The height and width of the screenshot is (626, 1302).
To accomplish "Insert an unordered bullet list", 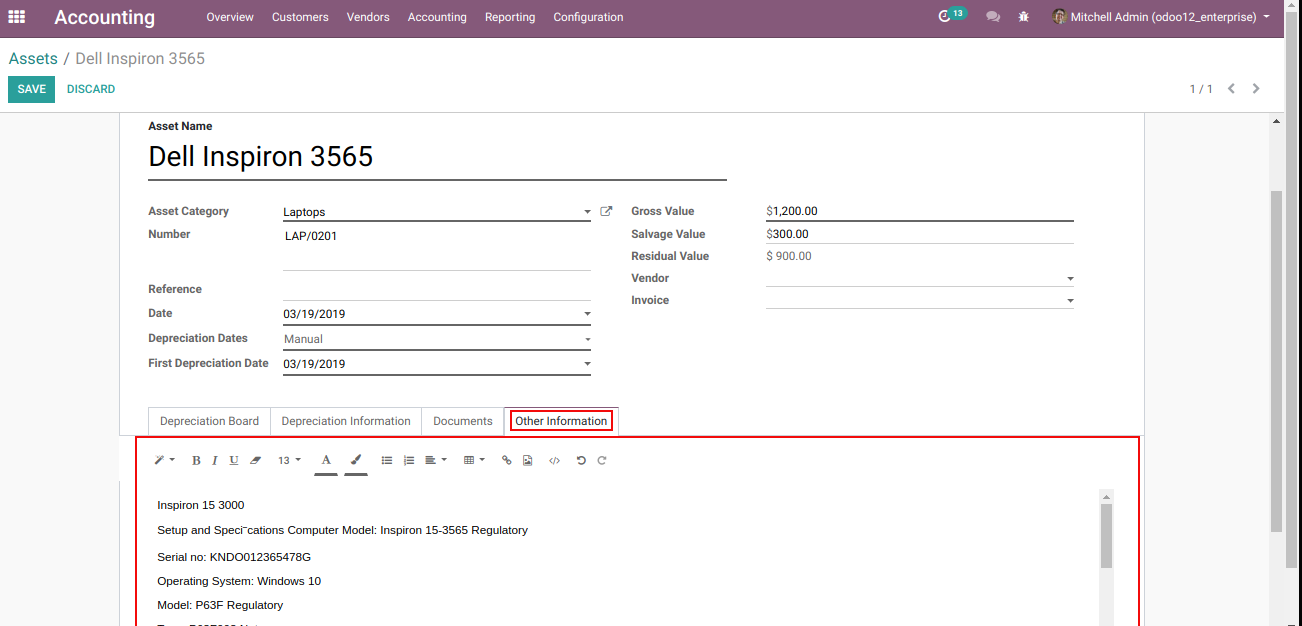I will 387,460.
